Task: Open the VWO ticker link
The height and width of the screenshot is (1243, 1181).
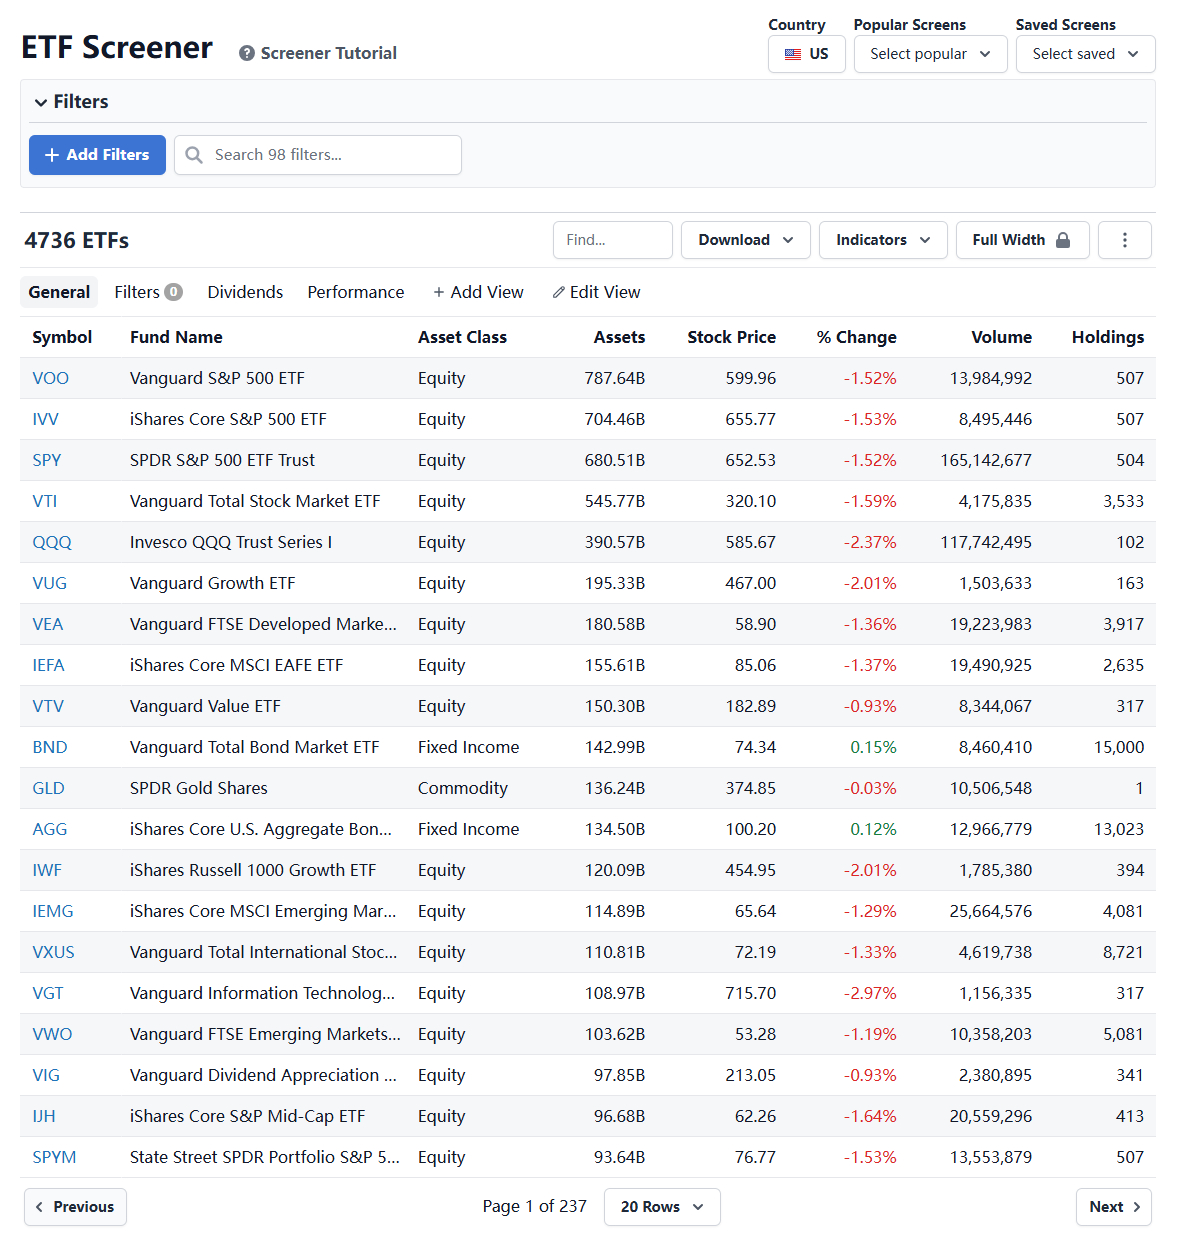Action: 52,1034
